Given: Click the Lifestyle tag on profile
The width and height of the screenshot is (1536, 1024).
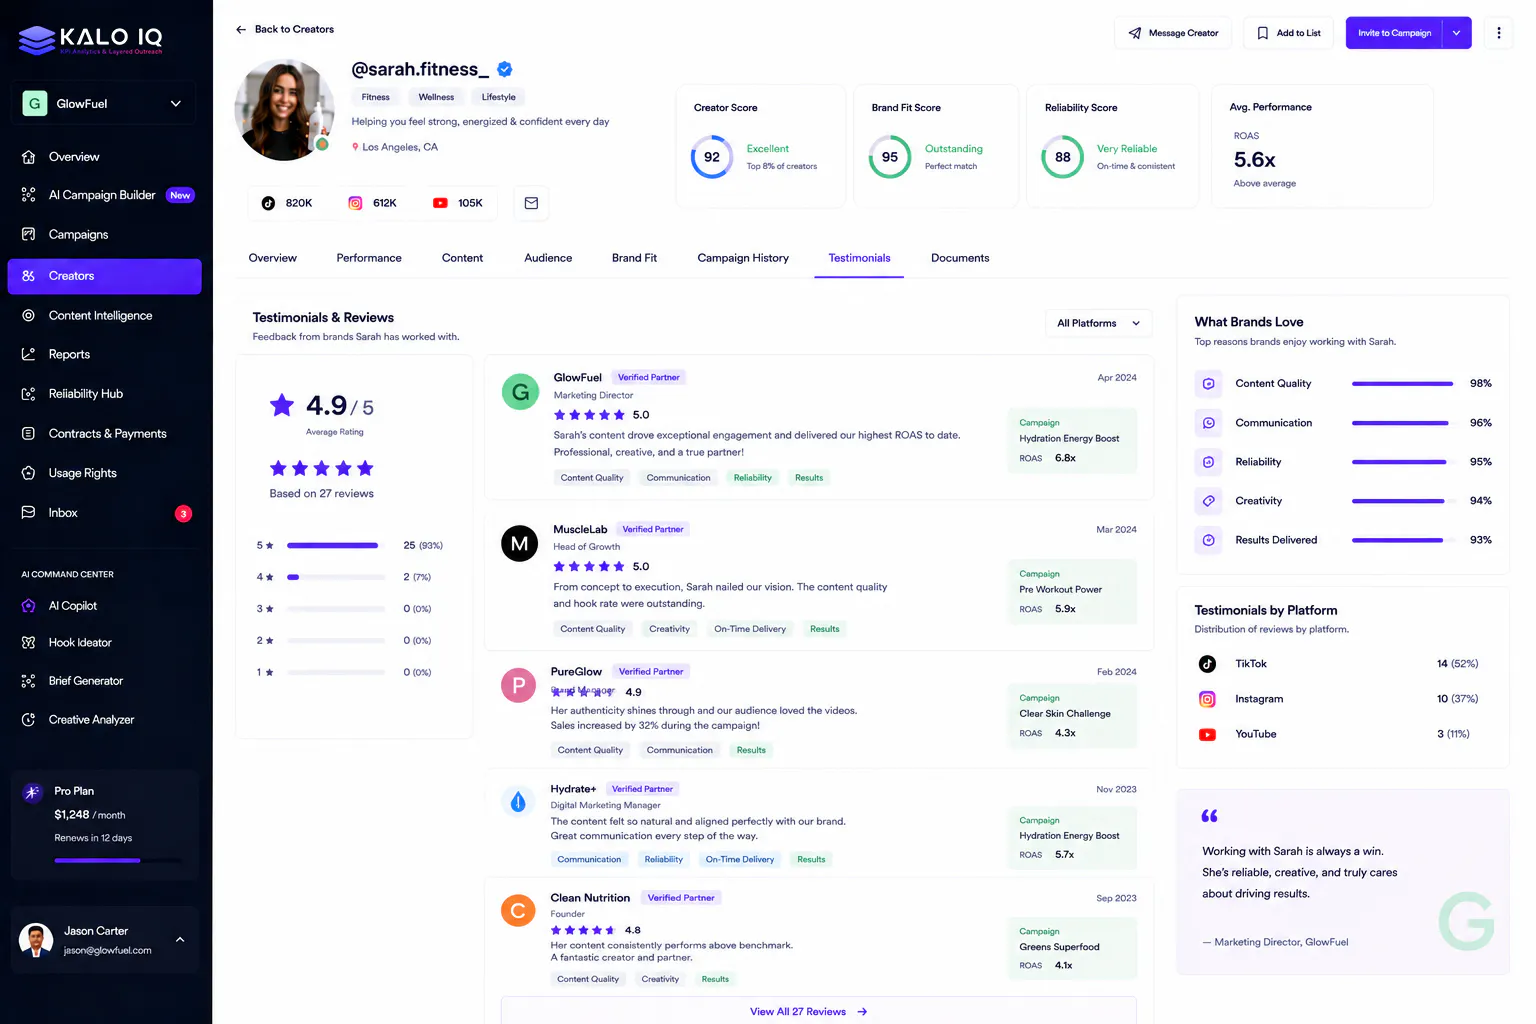Looking at the screenshot, I should (499, 97).
